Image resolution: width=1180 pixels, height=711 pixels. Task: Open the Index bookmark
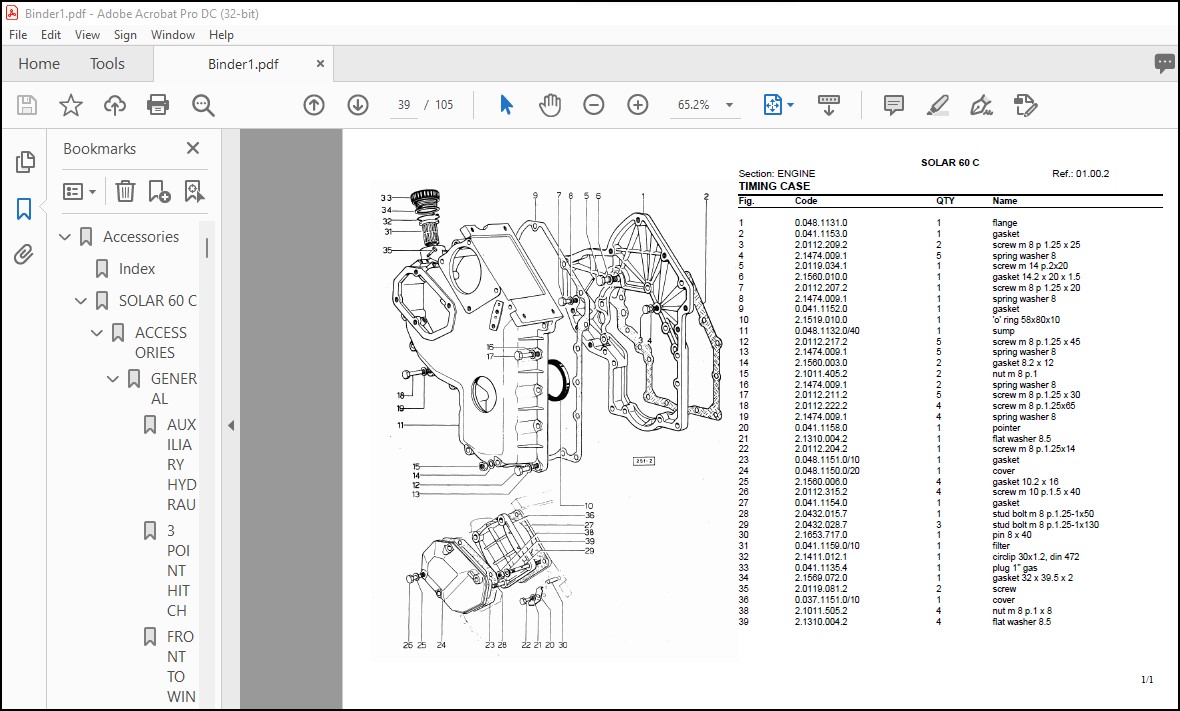point(137,269)
